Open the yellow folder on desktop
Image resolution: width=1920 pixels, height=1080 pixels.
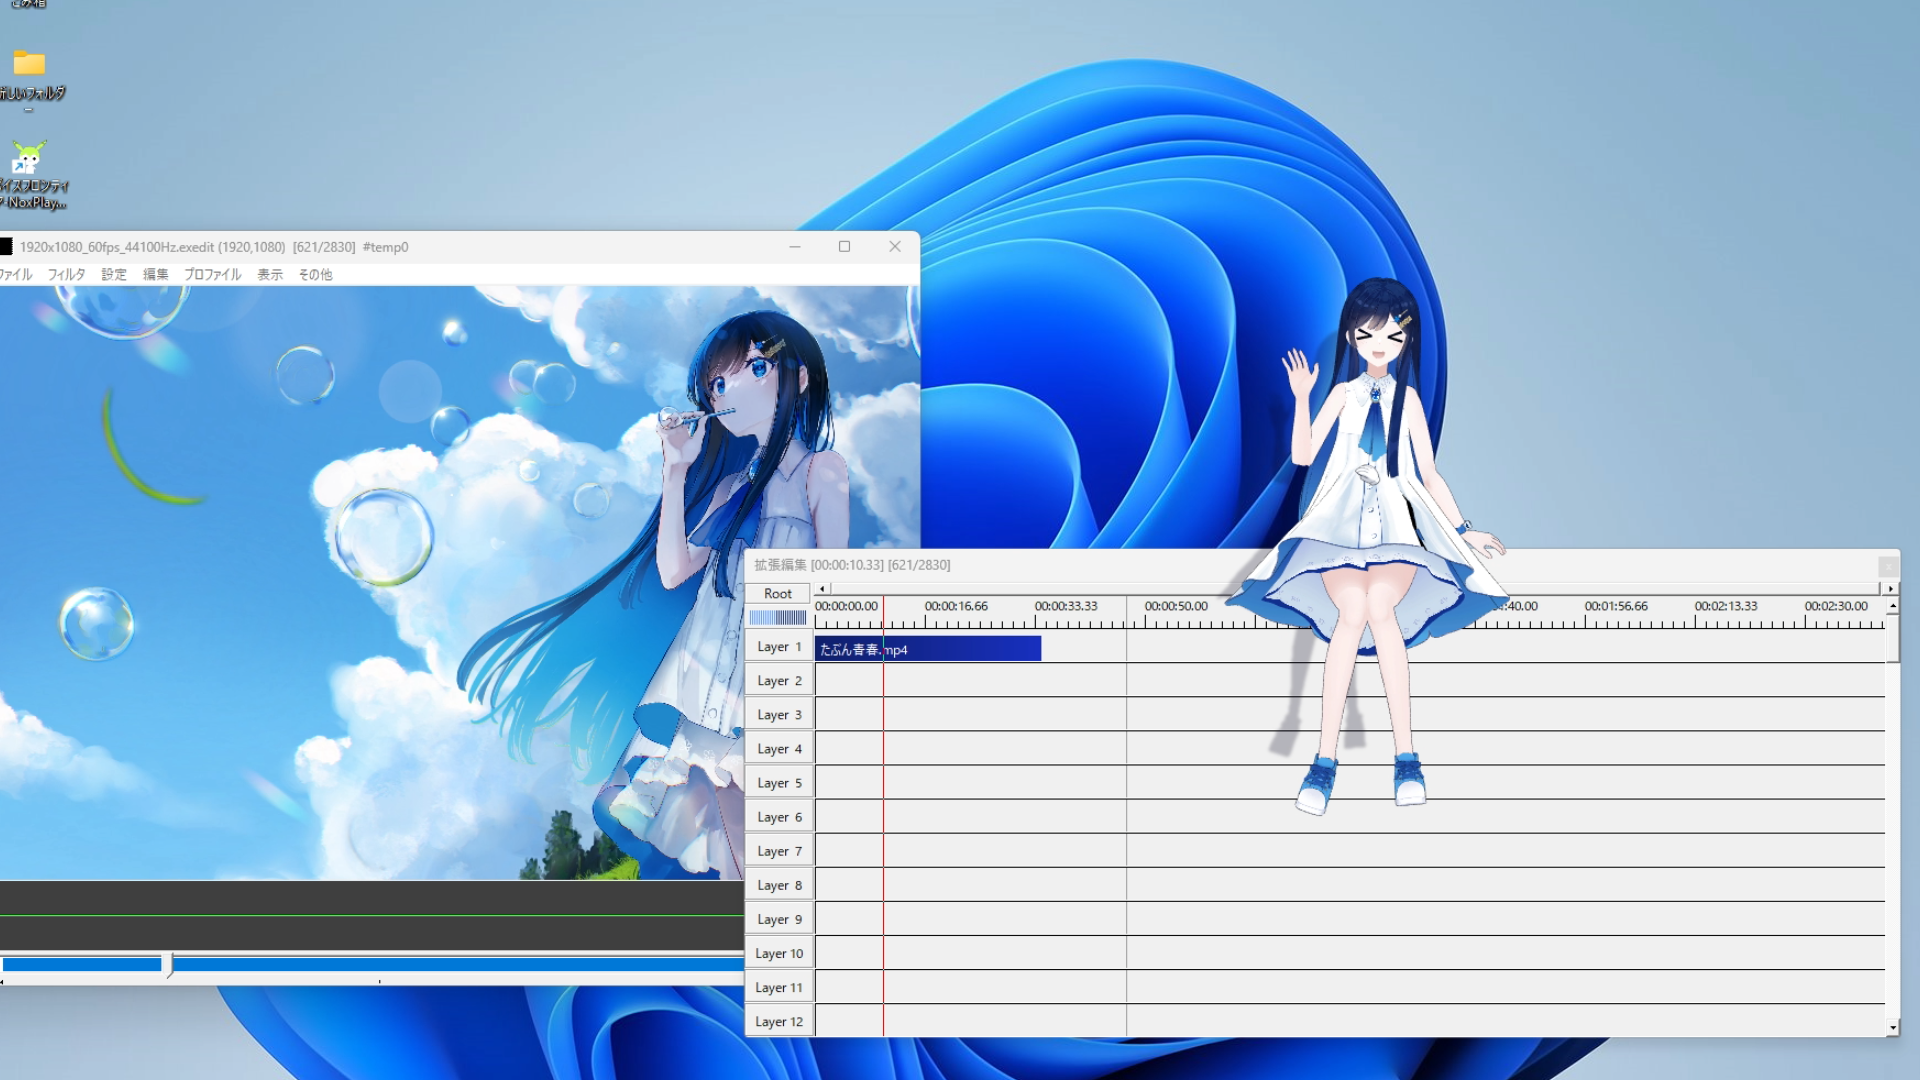pyautogui.click(x=29, y=65)
